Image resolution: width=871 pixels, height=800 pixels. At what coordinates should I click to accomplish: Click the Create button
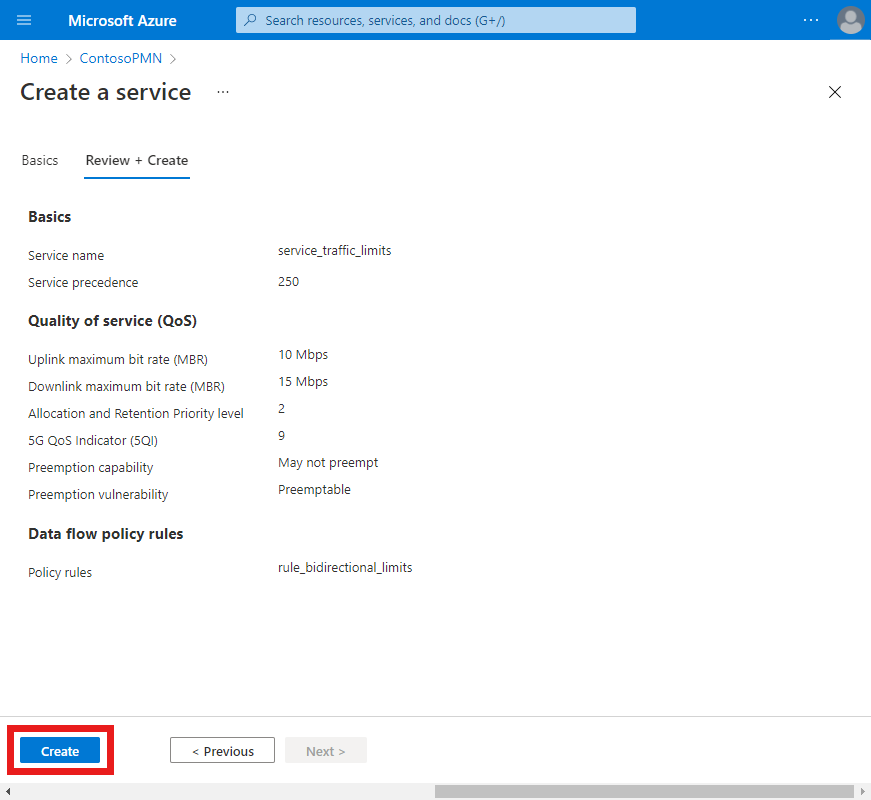point(59,750)
